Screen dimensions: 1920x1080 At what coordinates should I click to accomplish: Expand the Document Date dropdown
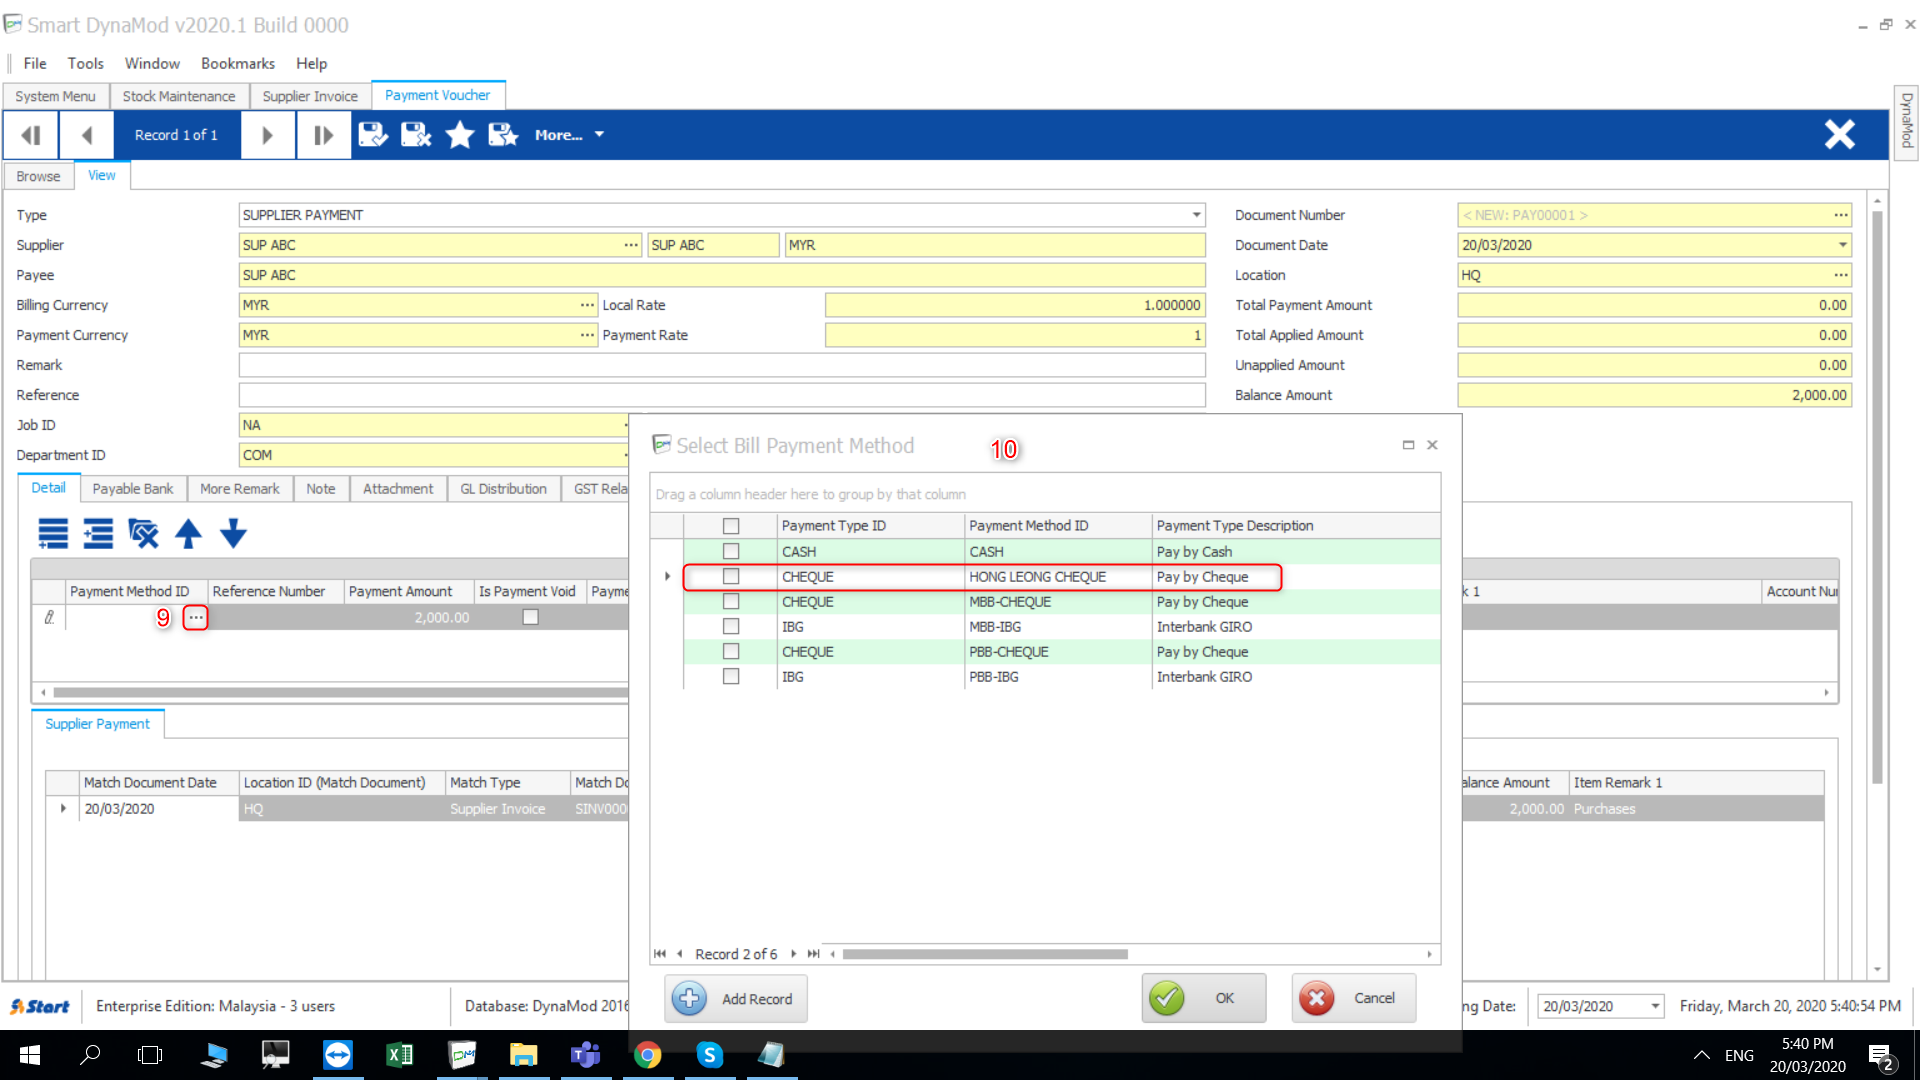click(x=1842, y=245)
